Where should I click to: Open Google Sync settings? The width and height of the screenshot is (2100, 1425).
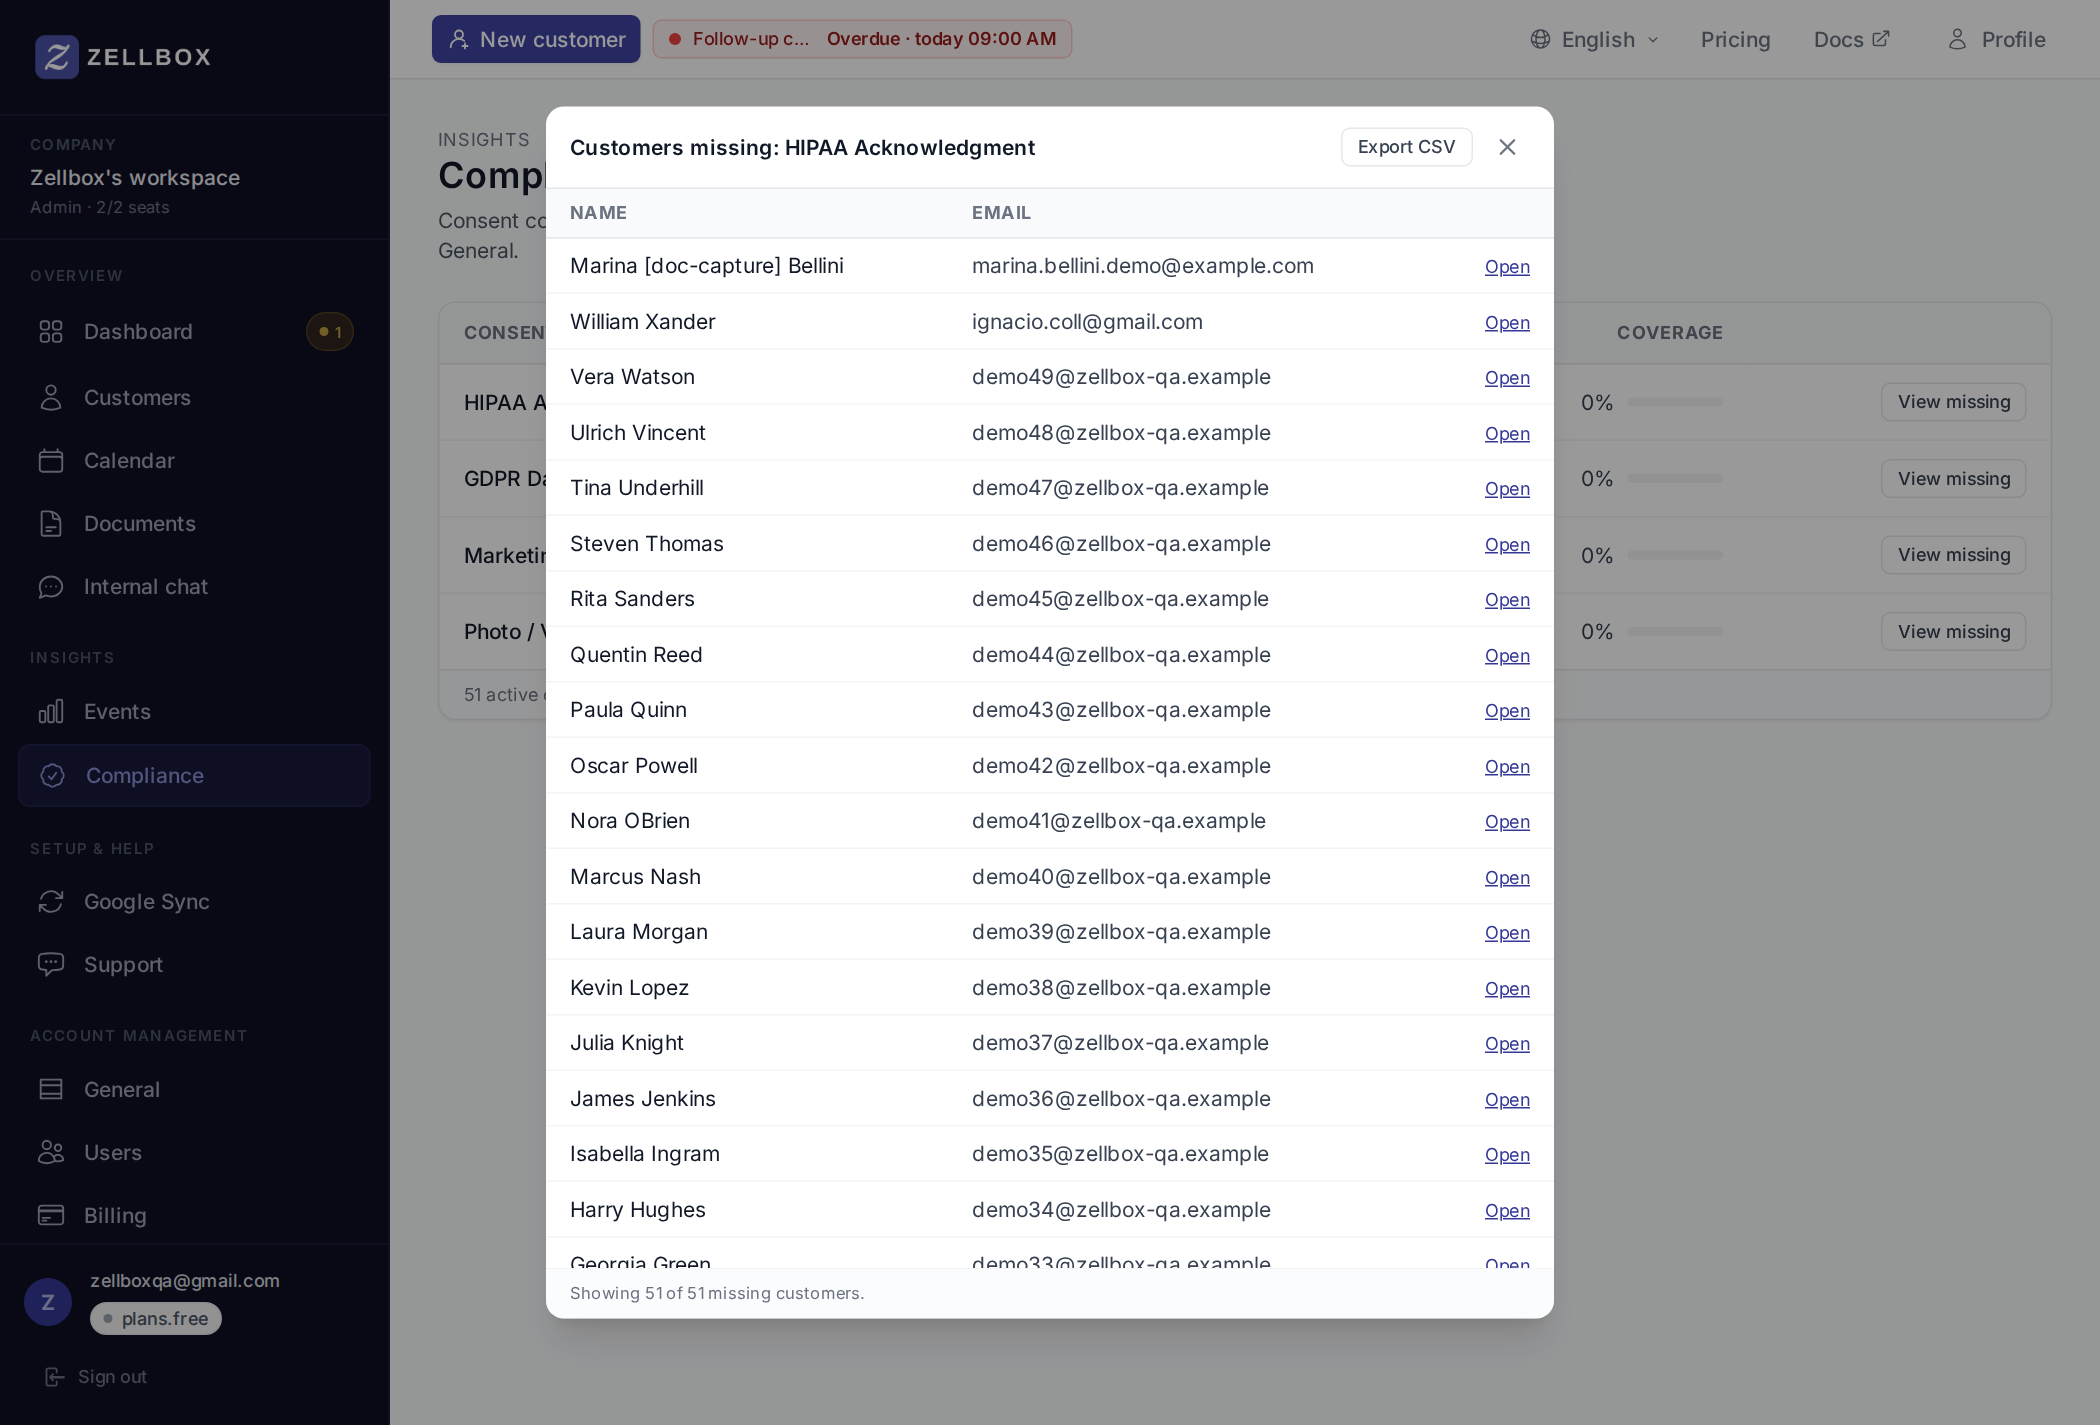(194, 902)
